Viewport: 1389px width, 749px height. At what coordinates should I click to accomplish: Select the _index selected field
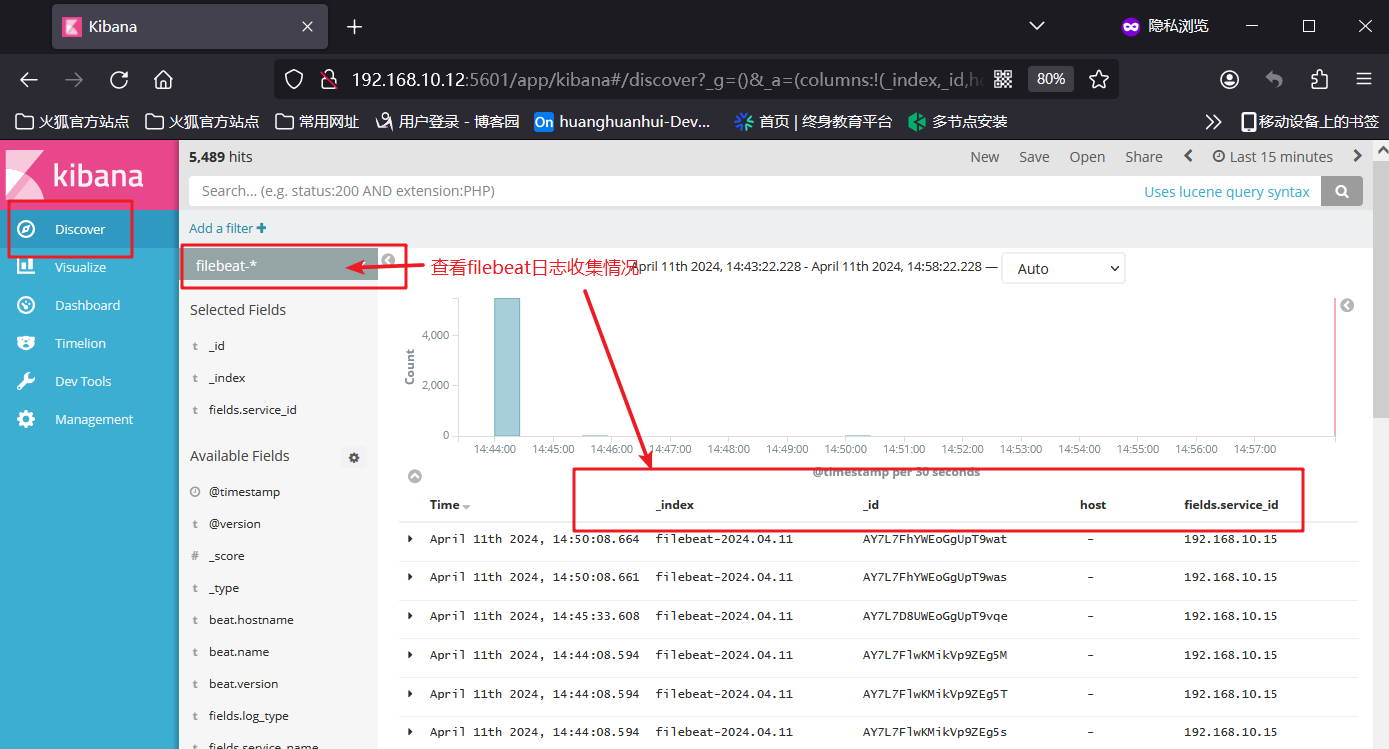click(x=227, y=378)
